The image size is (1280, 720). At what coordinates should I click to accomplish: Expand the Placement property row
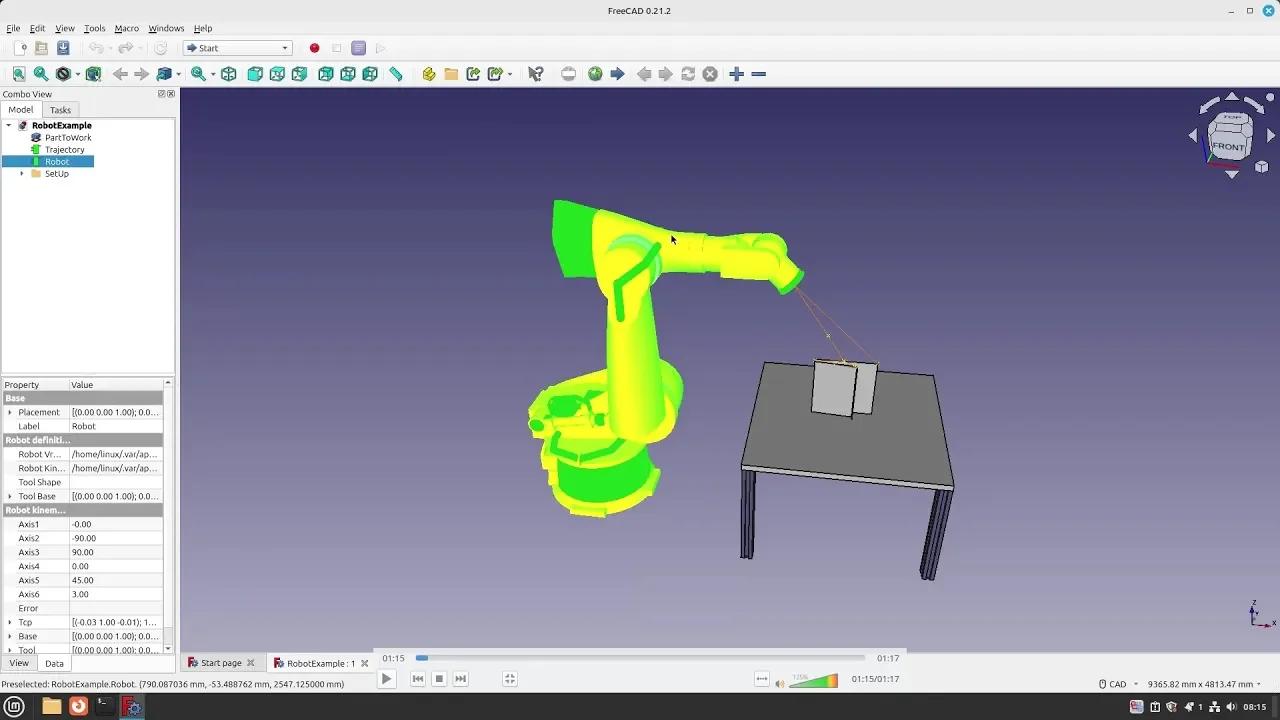coord(9,412)
